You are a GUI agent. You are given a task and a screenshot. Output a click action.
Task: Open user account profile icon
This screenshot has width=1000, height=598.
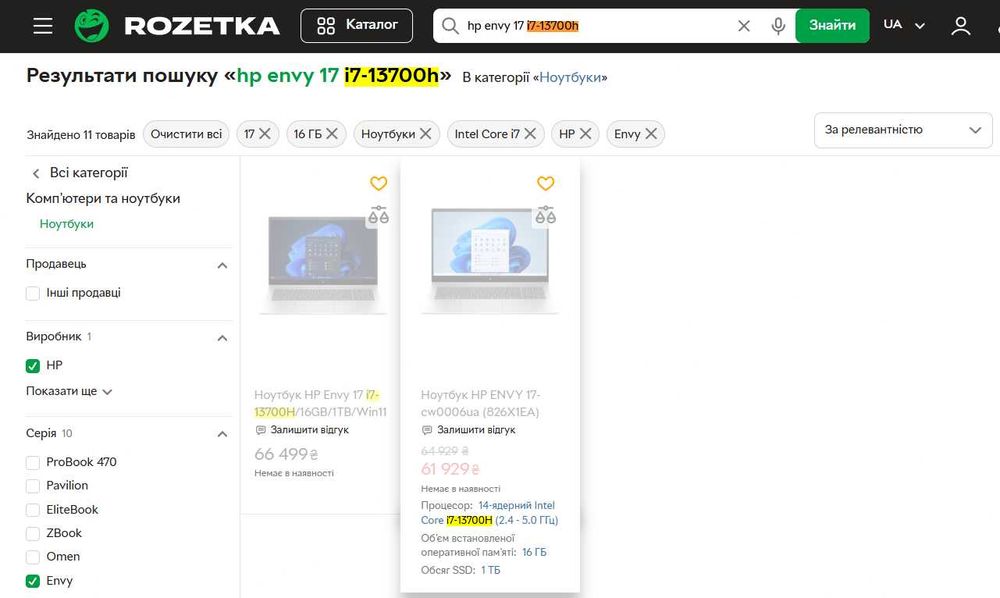tap(960, 26)
